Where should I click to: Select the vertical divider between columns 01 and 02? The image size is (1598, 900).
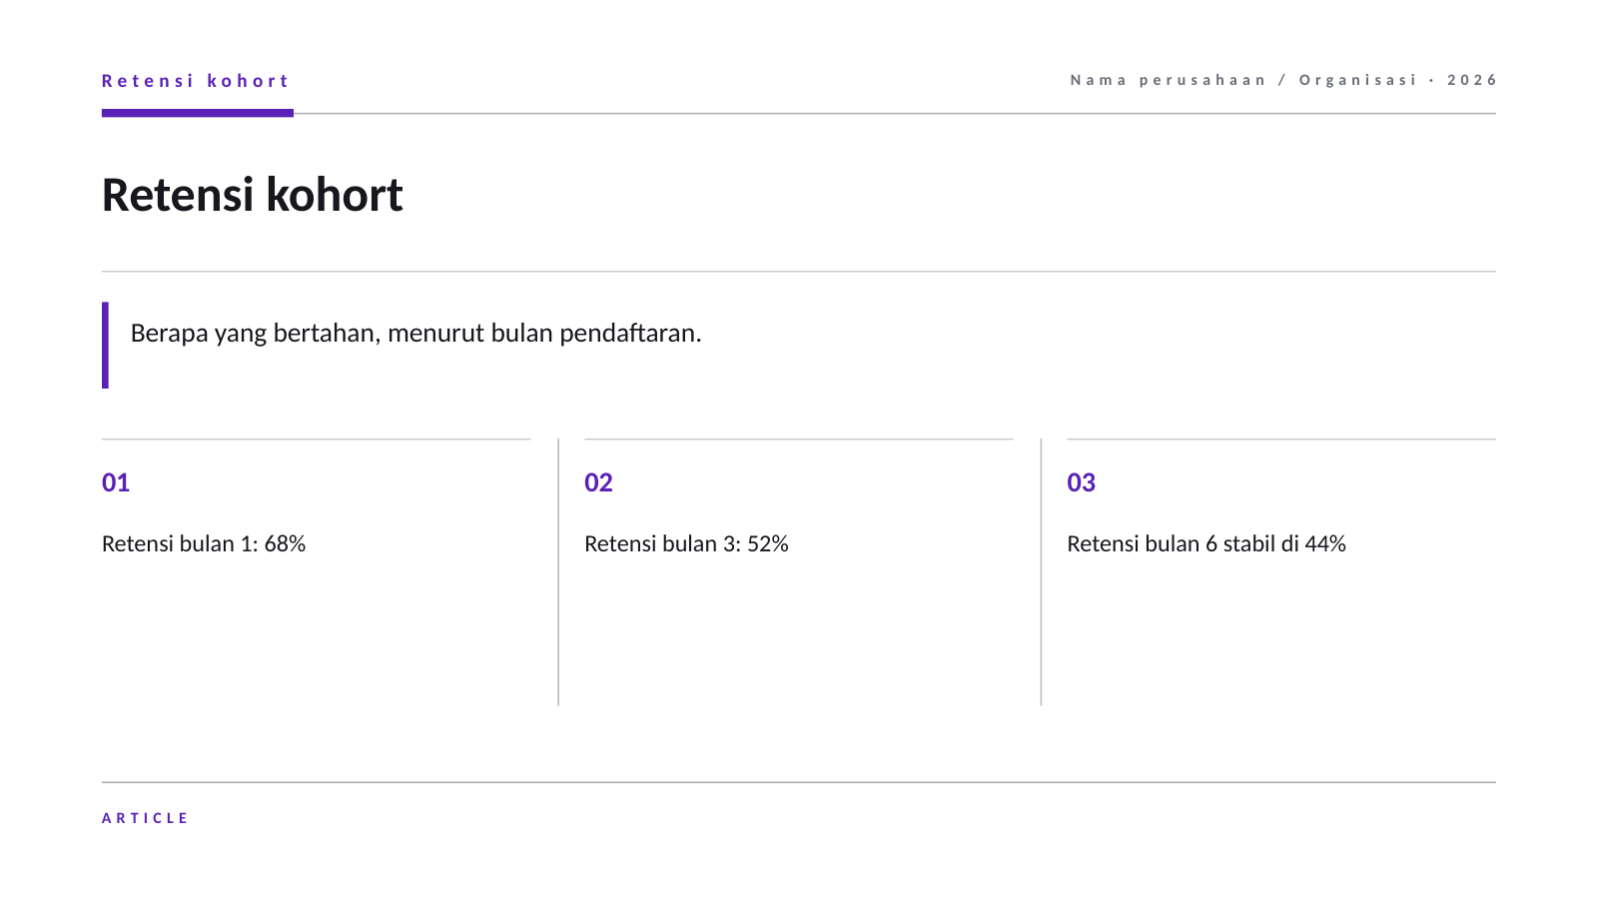[558, 572]
